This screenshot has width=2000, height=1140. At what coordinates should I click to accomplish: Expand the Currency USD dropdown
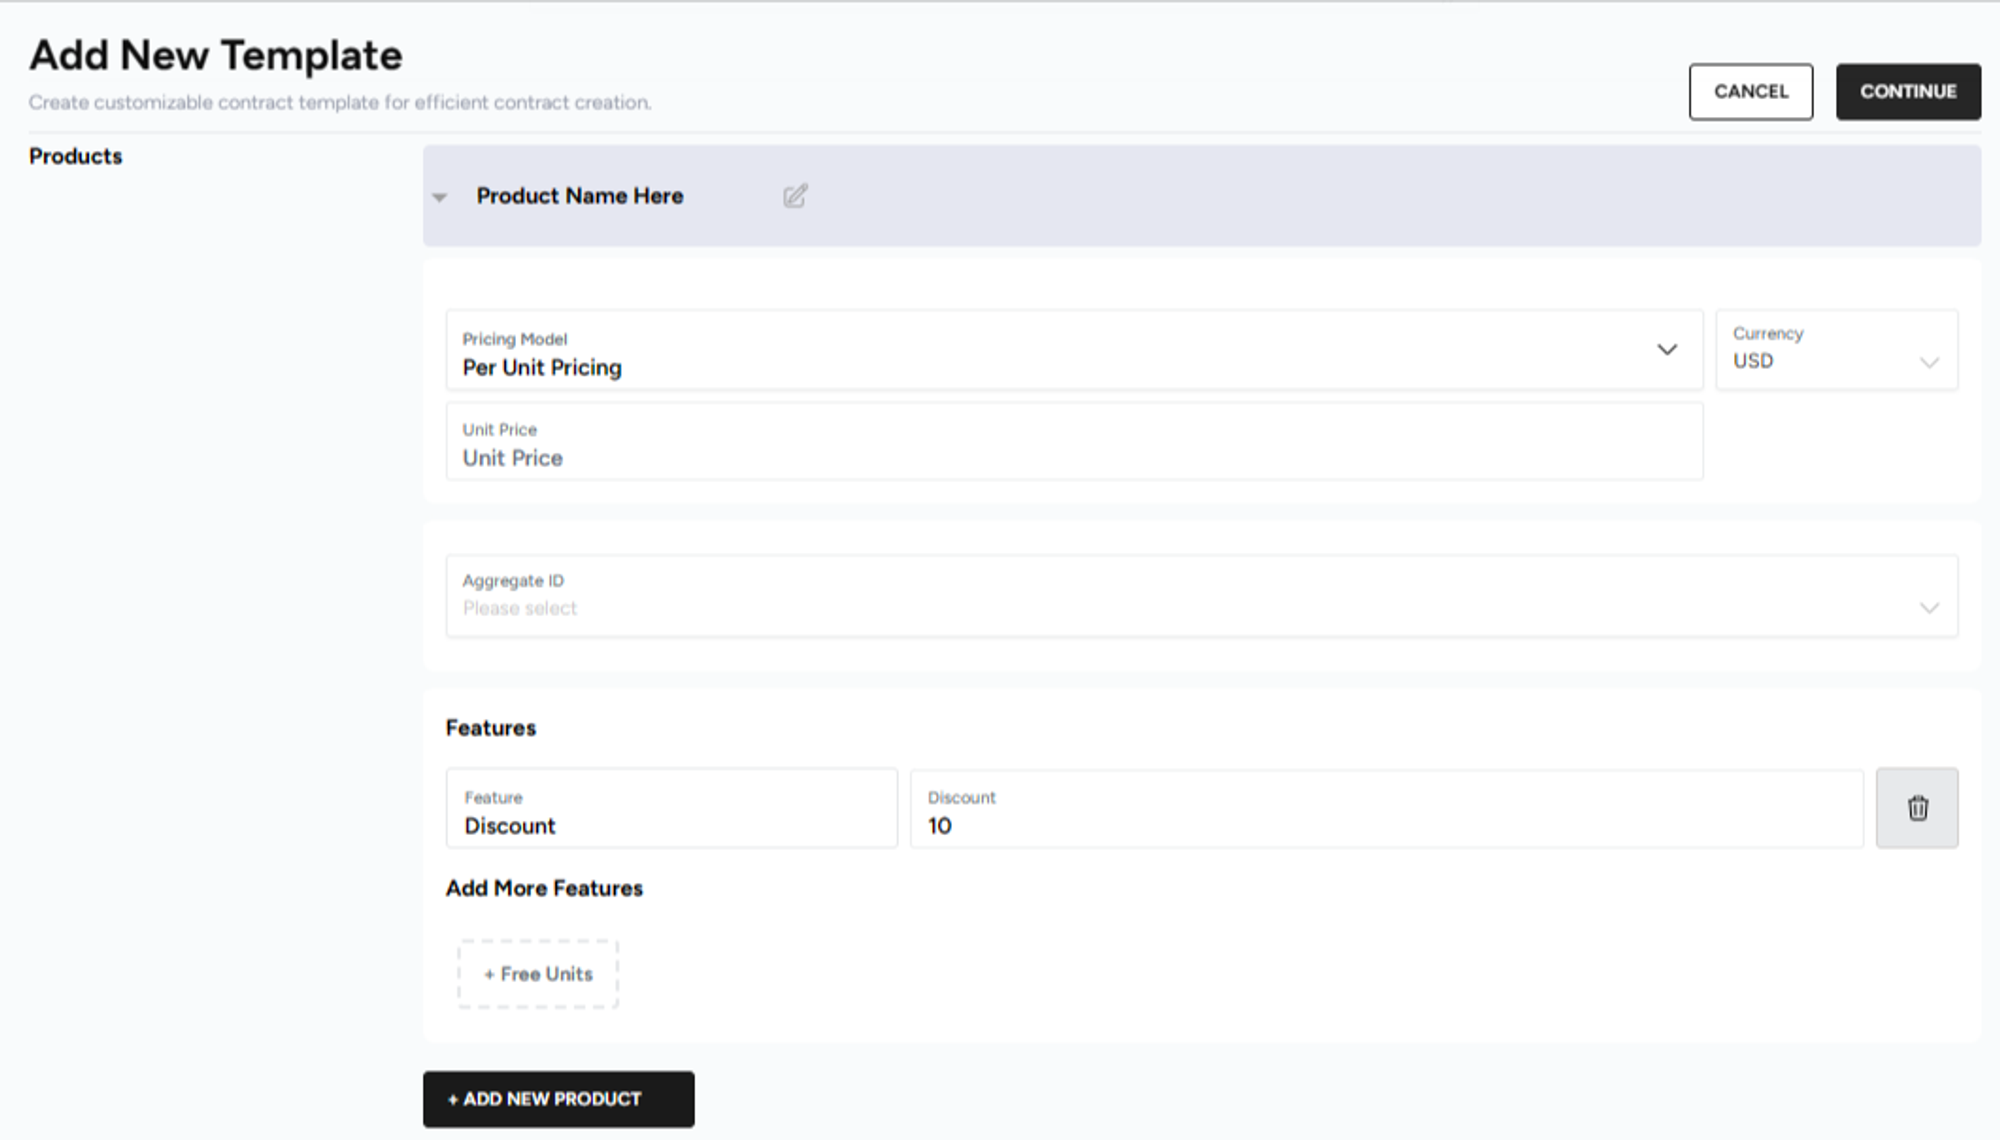[1836, 350]
